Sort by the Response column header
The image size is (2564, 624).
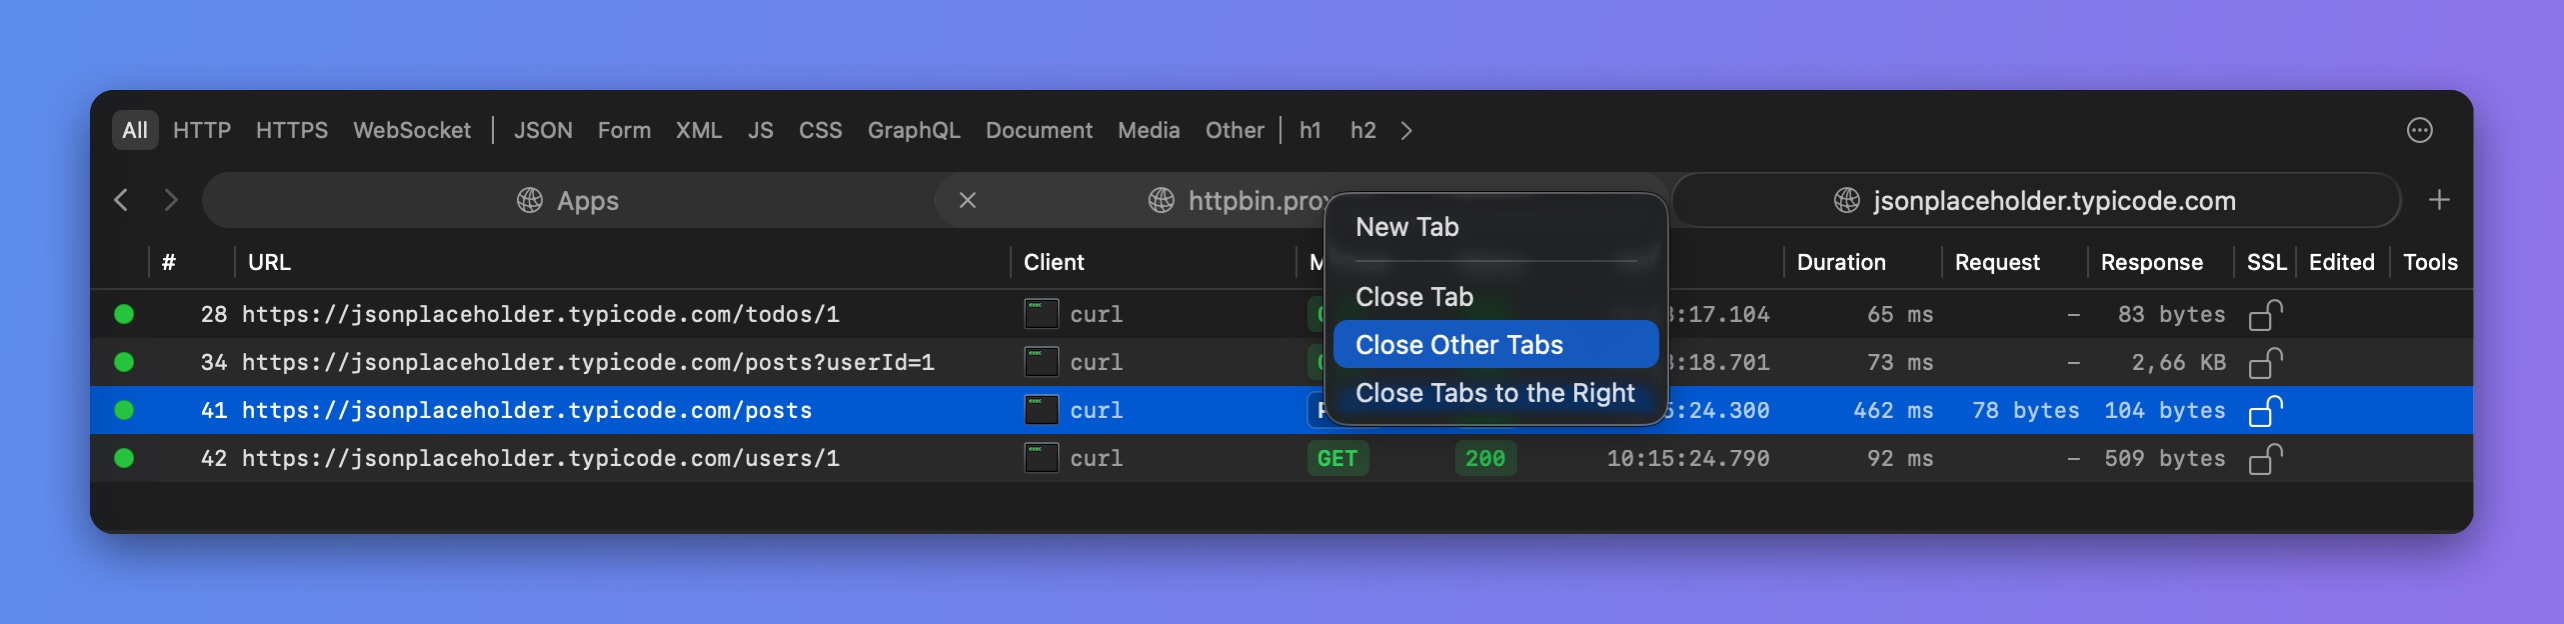coord(2151,262)
